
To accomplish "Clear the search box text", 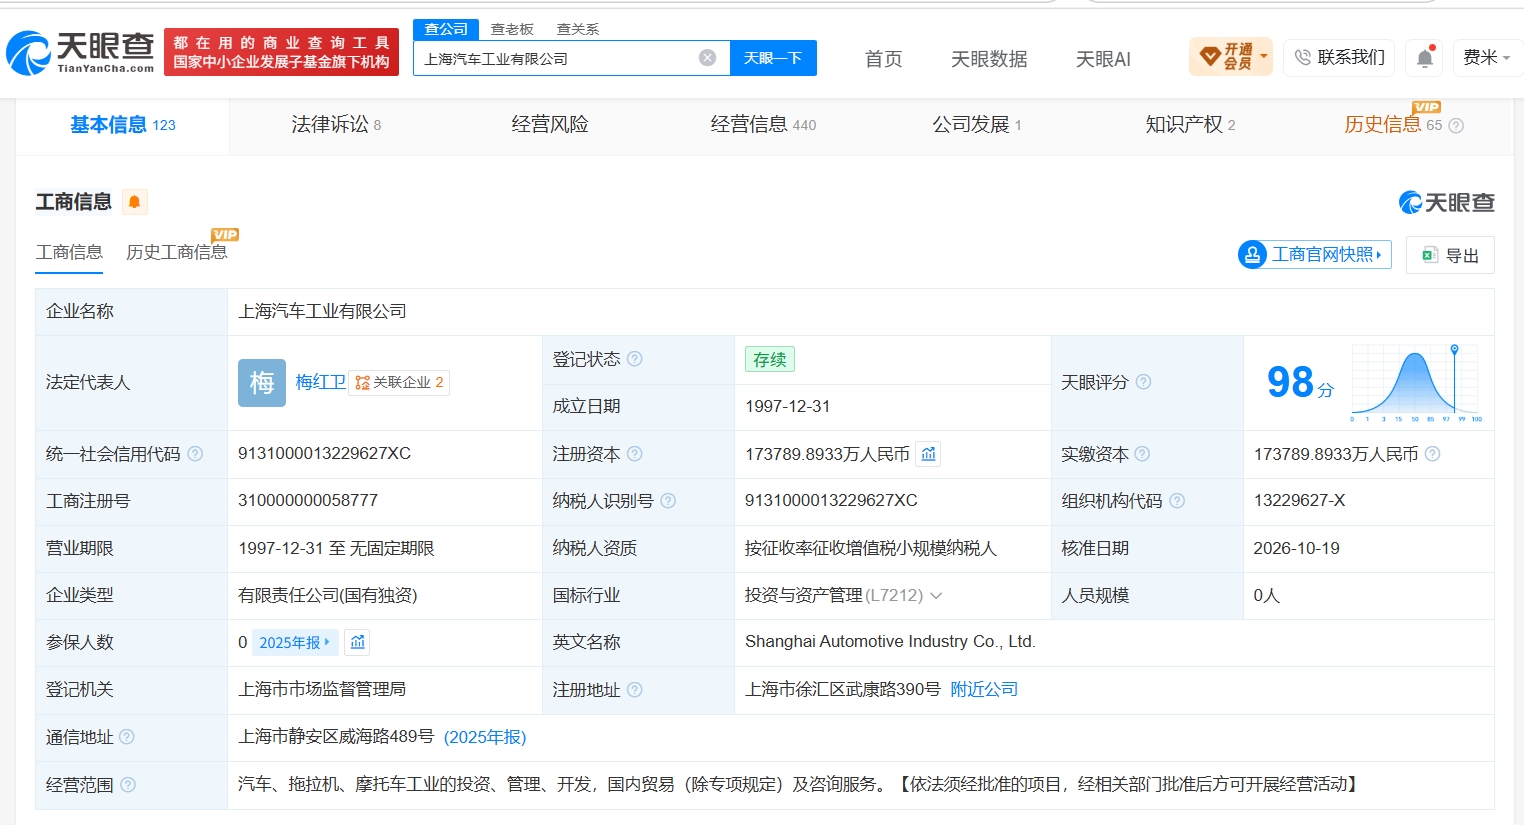I will point(707,58).
